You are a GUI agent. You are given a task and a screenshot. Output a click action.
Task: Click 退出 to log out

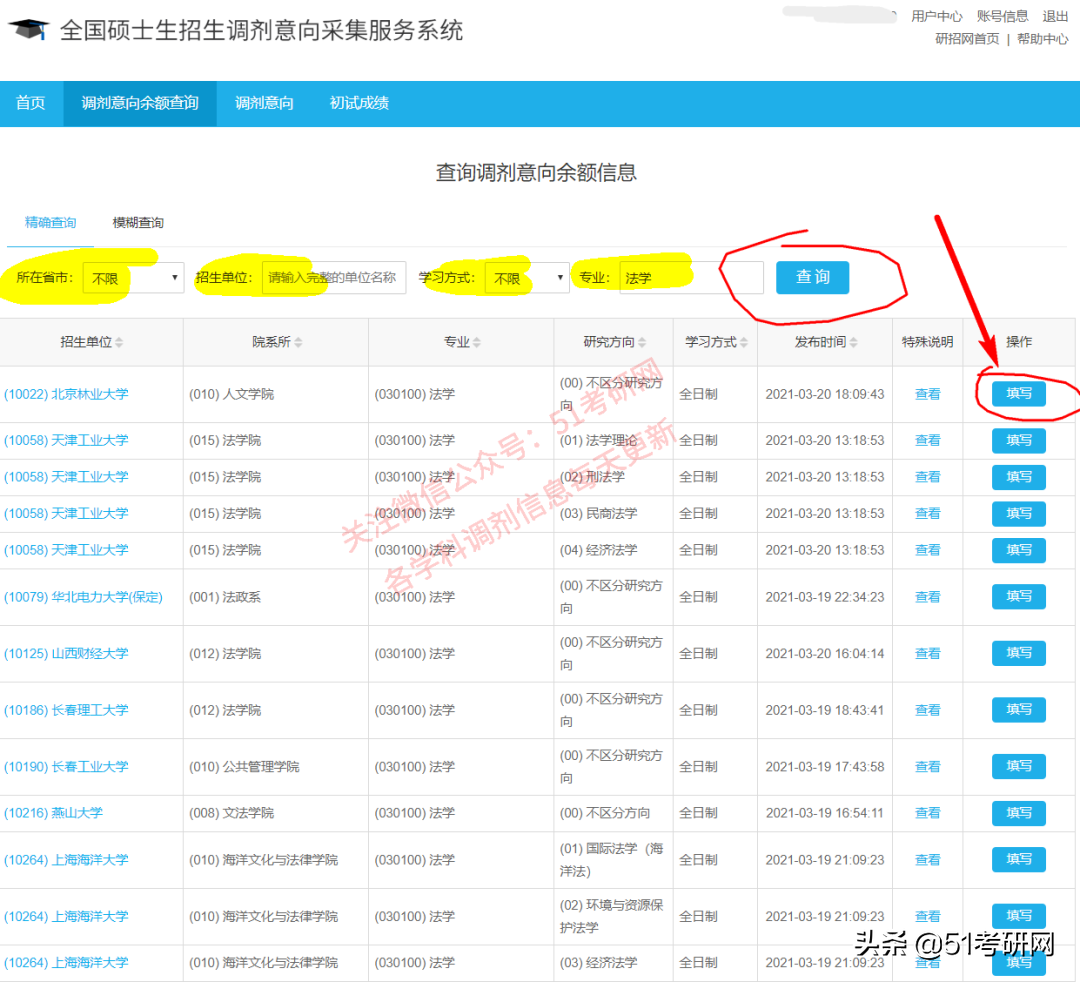pyautogui.click(x=1055, y=15)
